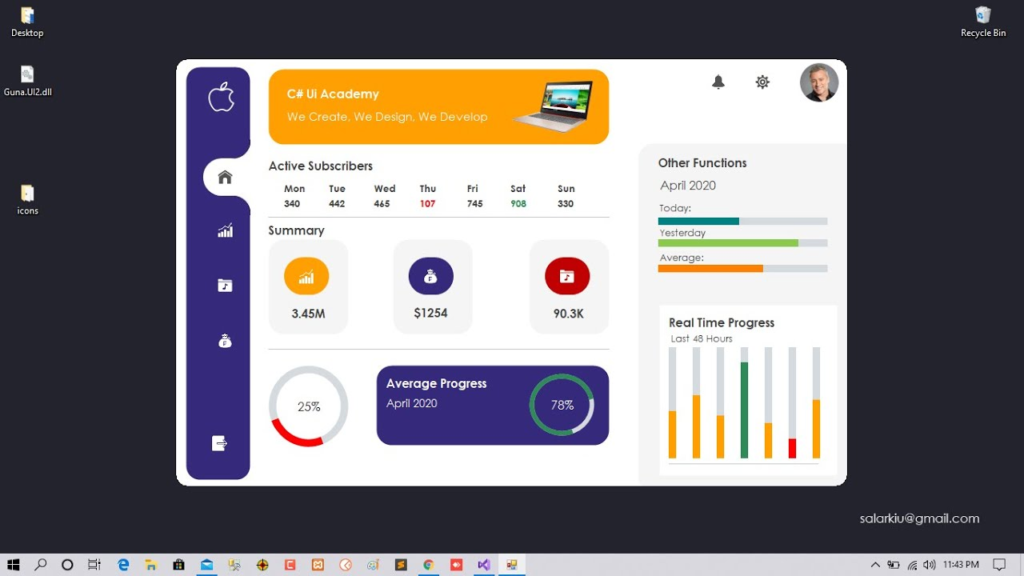Open the bar chart statistics sidebar icon

click(x=225, y=231)
